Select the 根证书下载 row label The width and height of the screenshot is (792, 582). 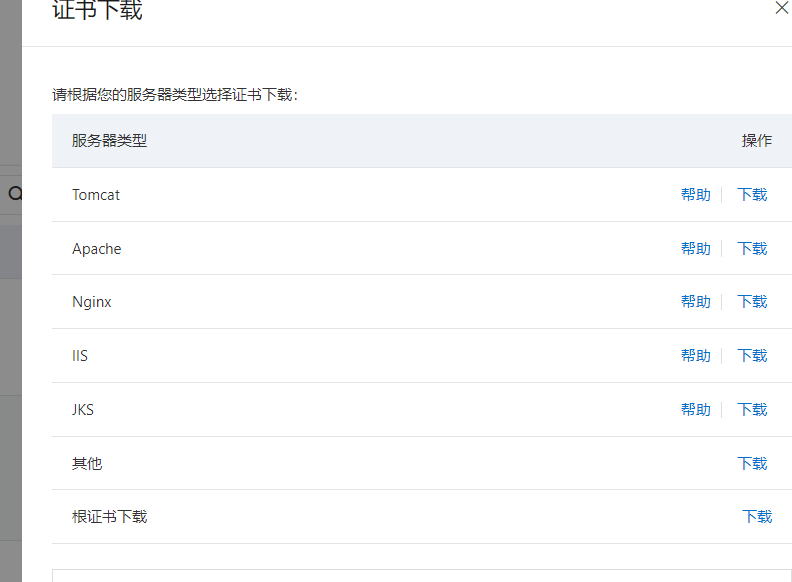pyautogui.click(x=110, y=516)
